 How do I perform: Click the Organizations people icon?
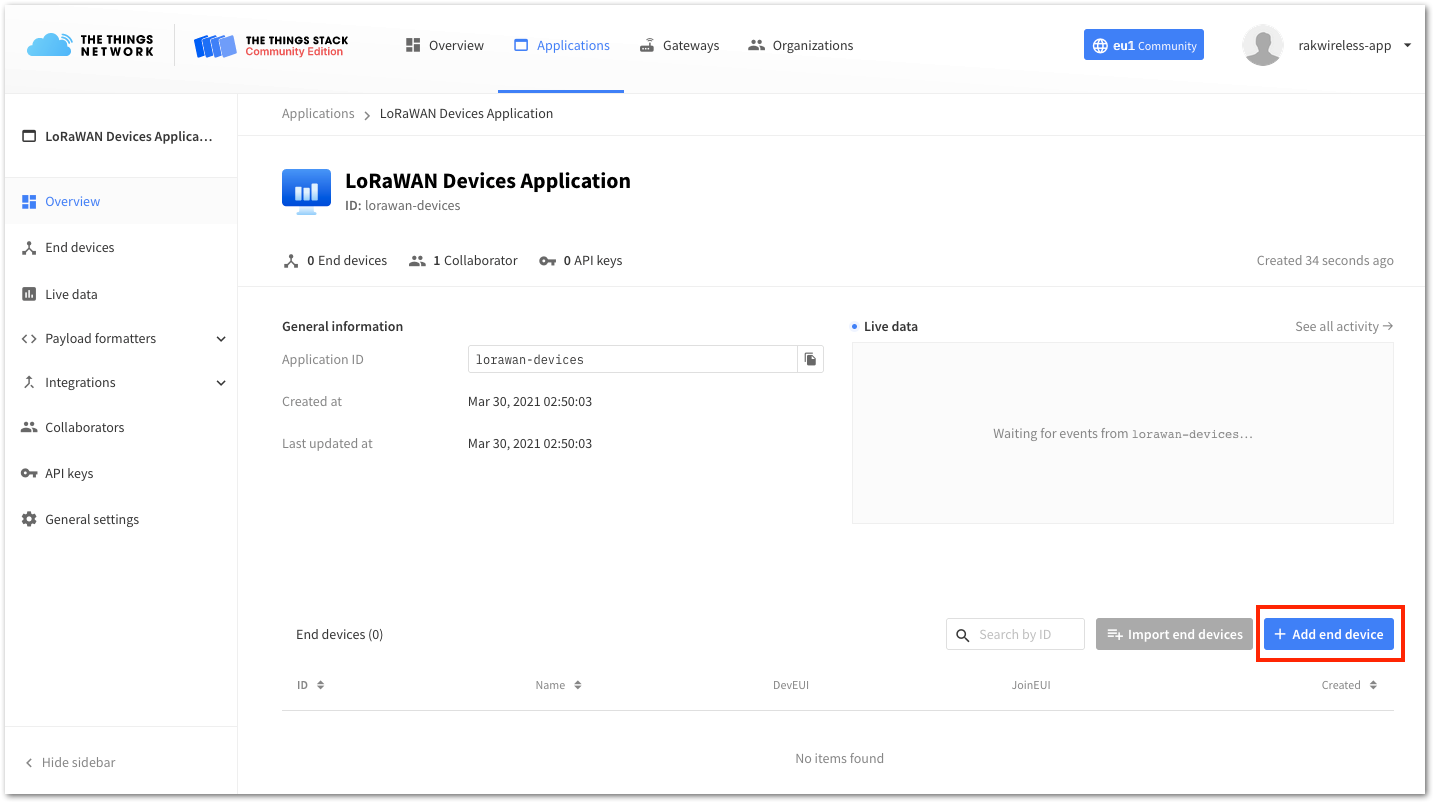756,45
